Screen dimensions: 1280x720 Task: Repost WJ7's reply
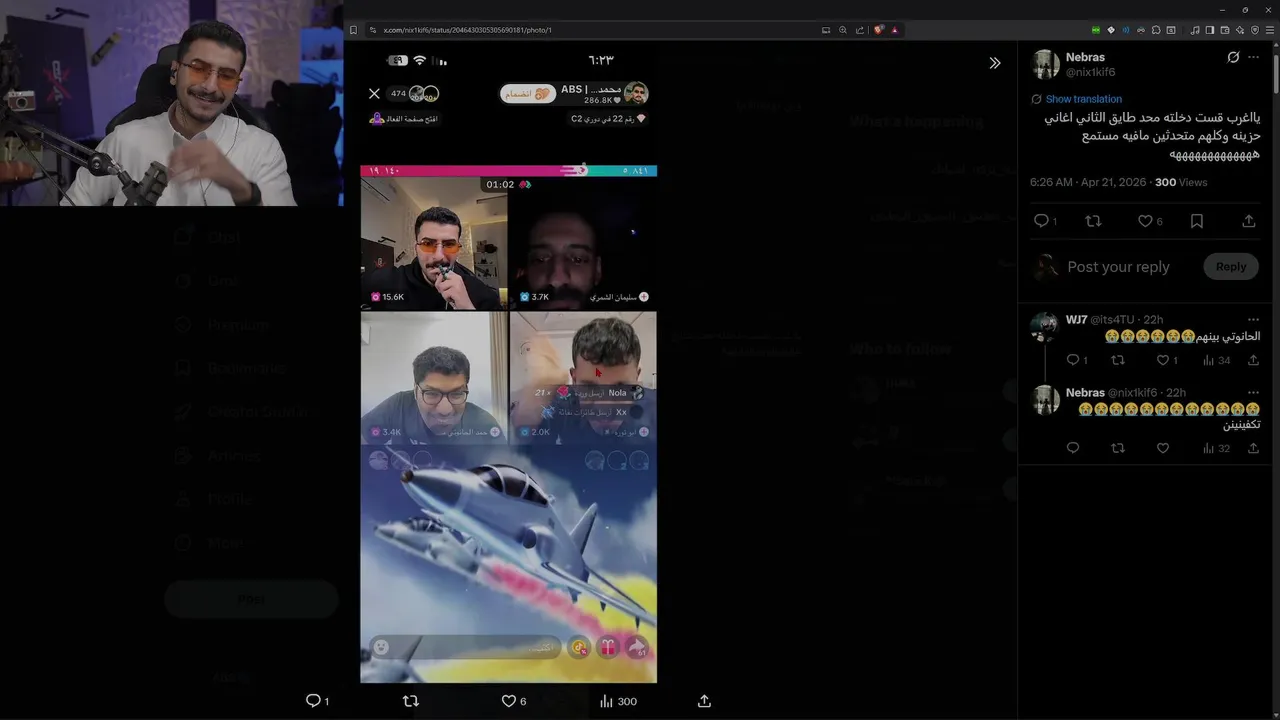(x=1118, y=360)
